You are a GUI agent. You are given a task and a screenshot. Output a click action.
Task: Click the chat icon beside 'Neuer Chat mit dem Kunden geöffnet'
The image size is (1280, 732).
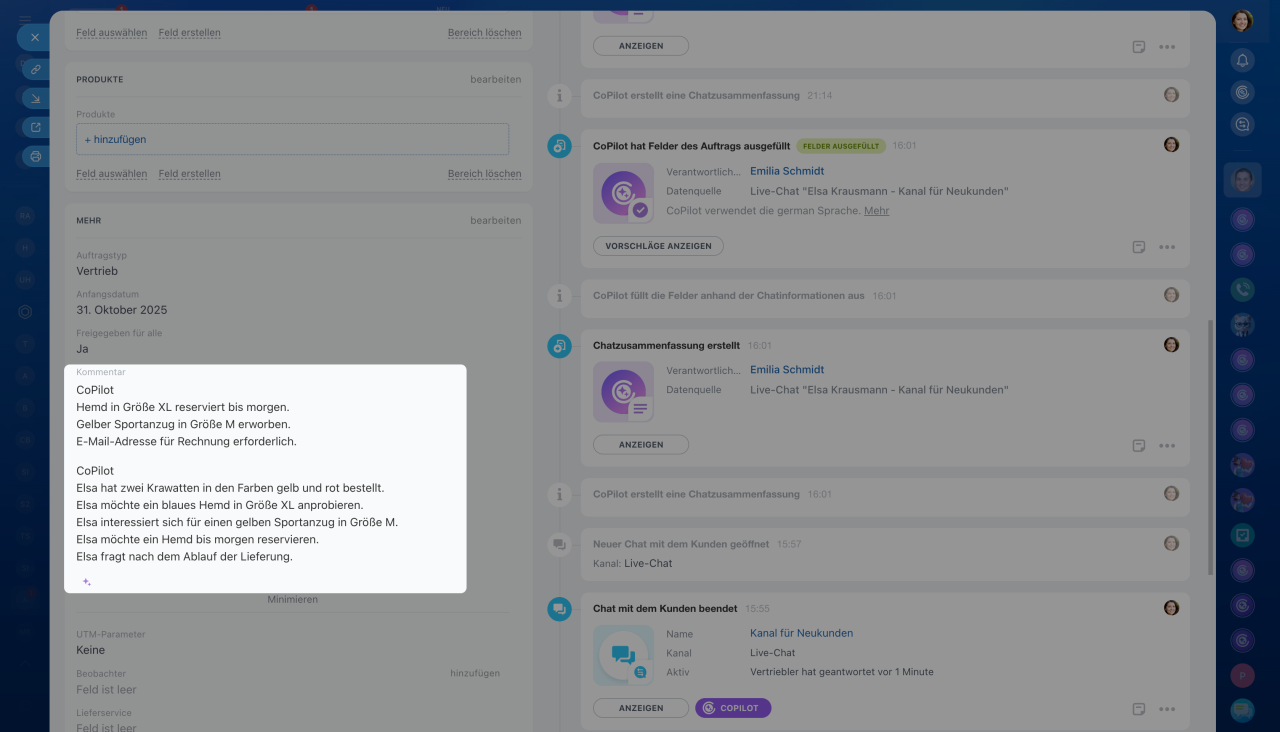(560, 544)
